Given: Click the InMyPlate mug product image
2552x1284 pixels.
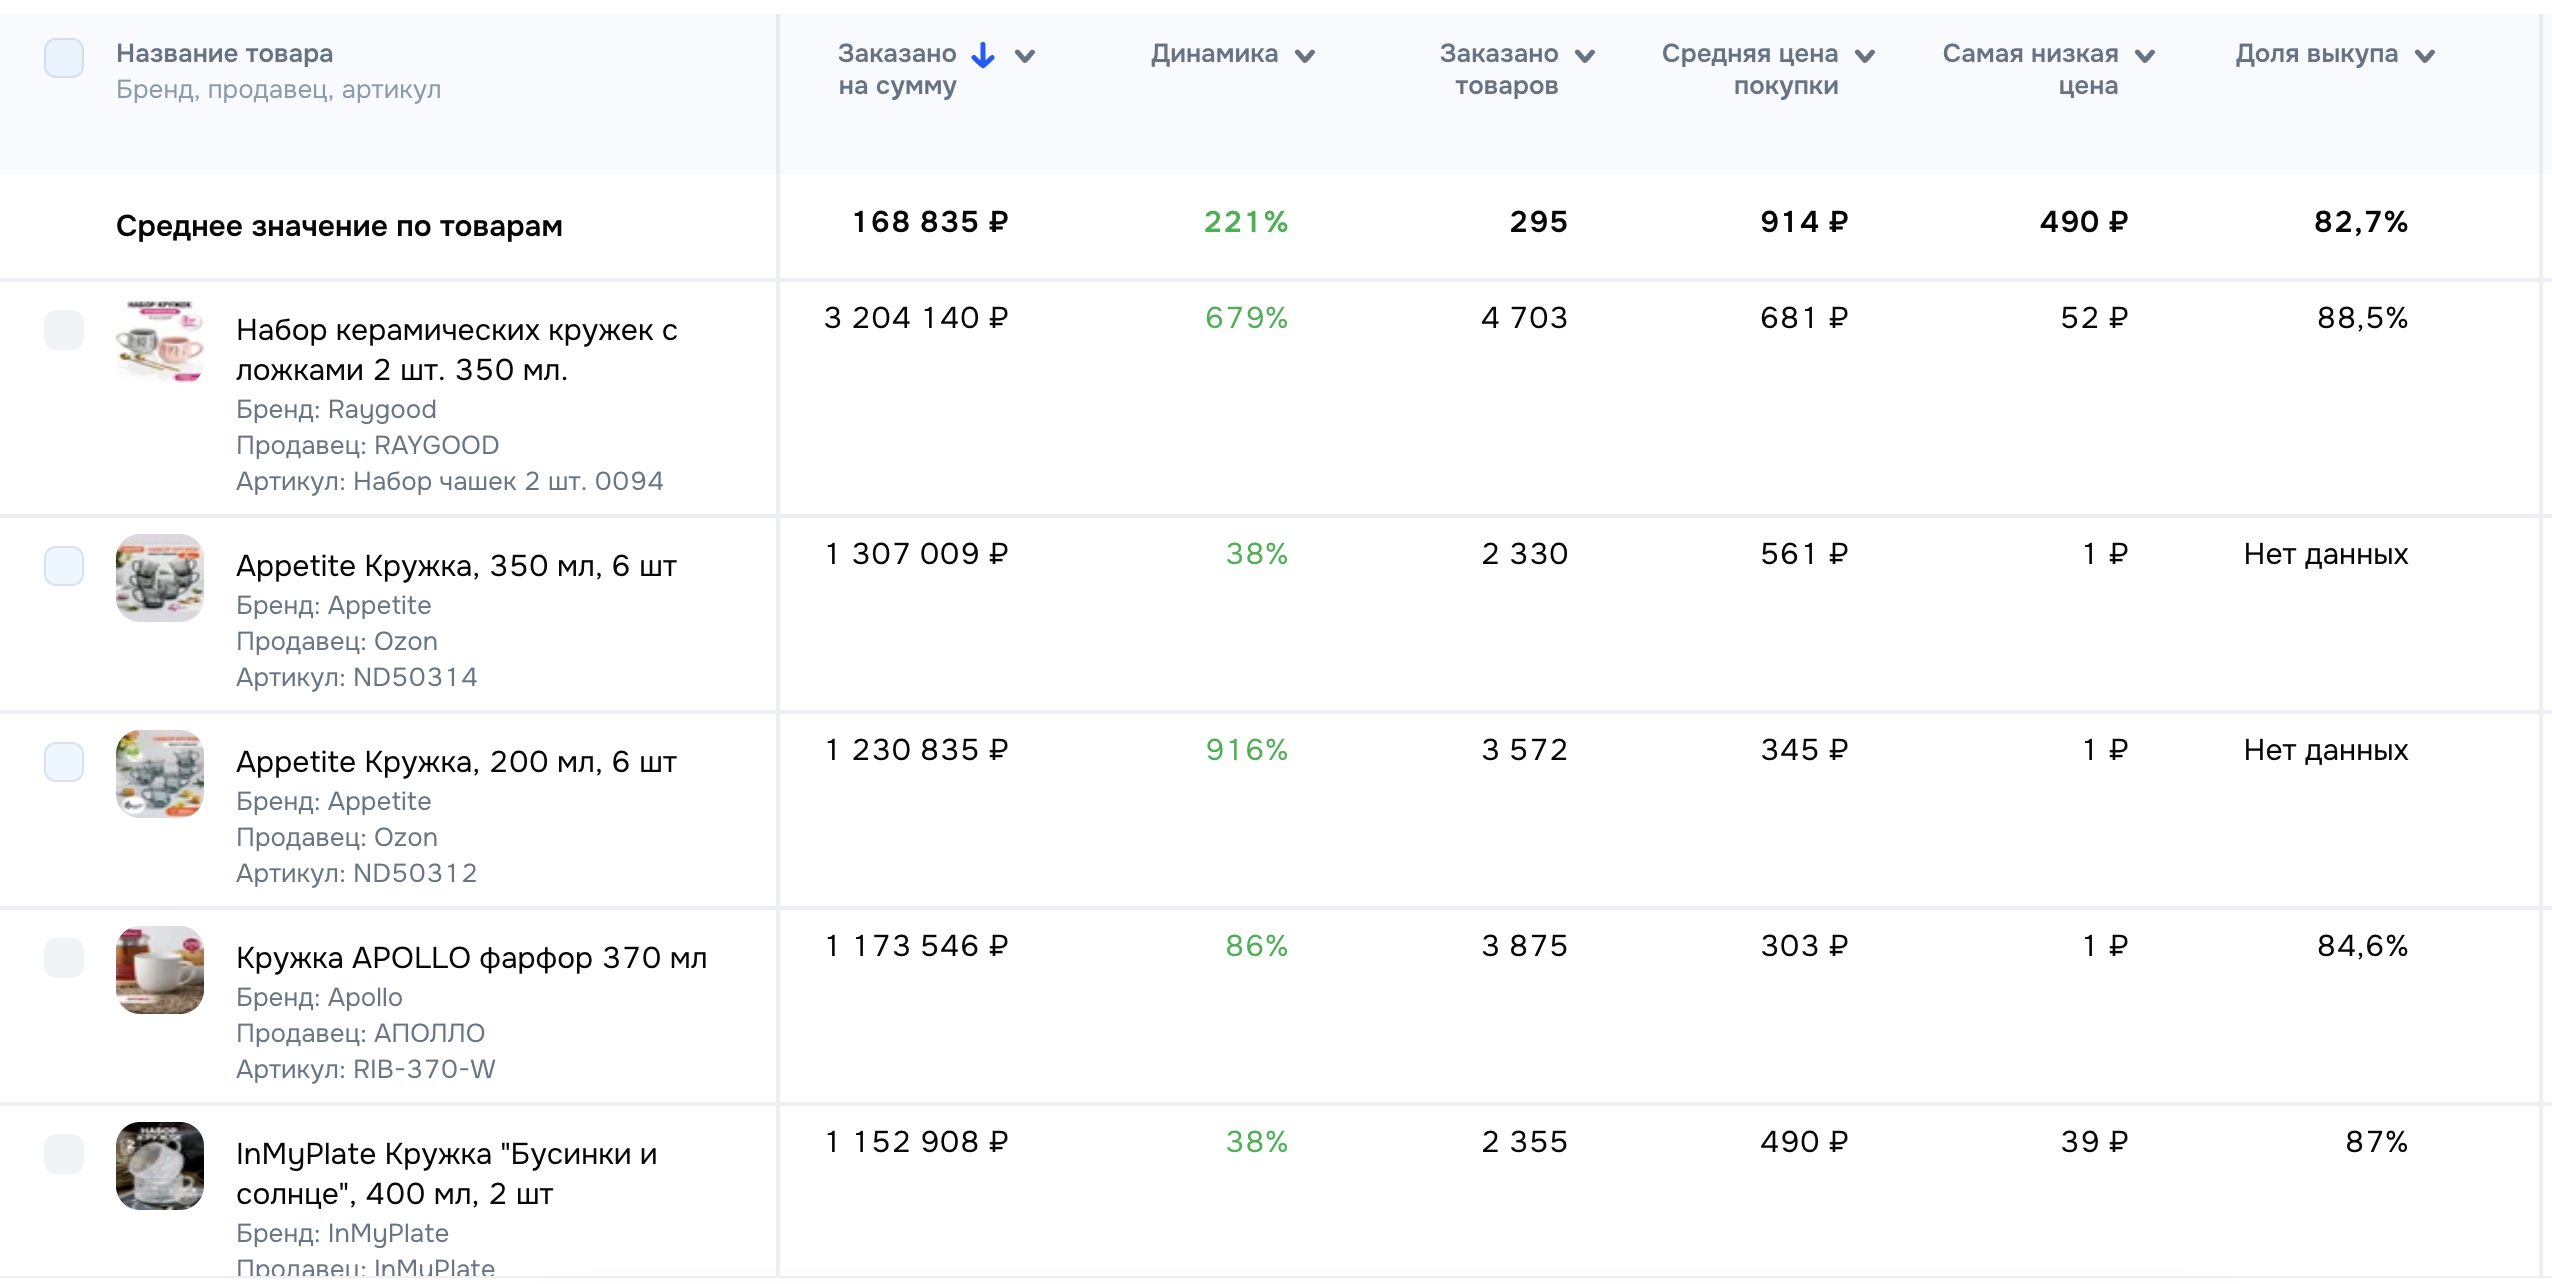Looking at the screenshot, I should [160, 1166].
